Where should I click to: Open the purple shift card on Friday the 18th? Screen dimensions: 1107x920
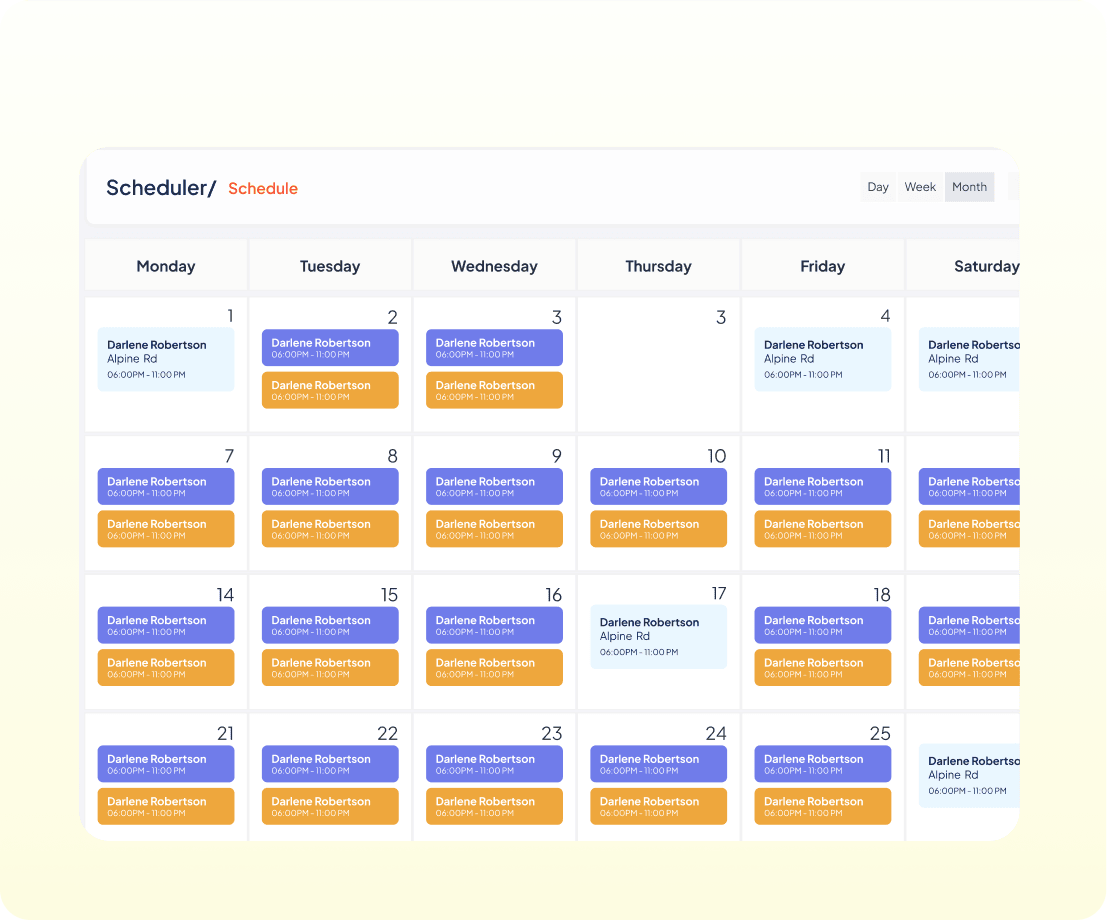point(822,625)
